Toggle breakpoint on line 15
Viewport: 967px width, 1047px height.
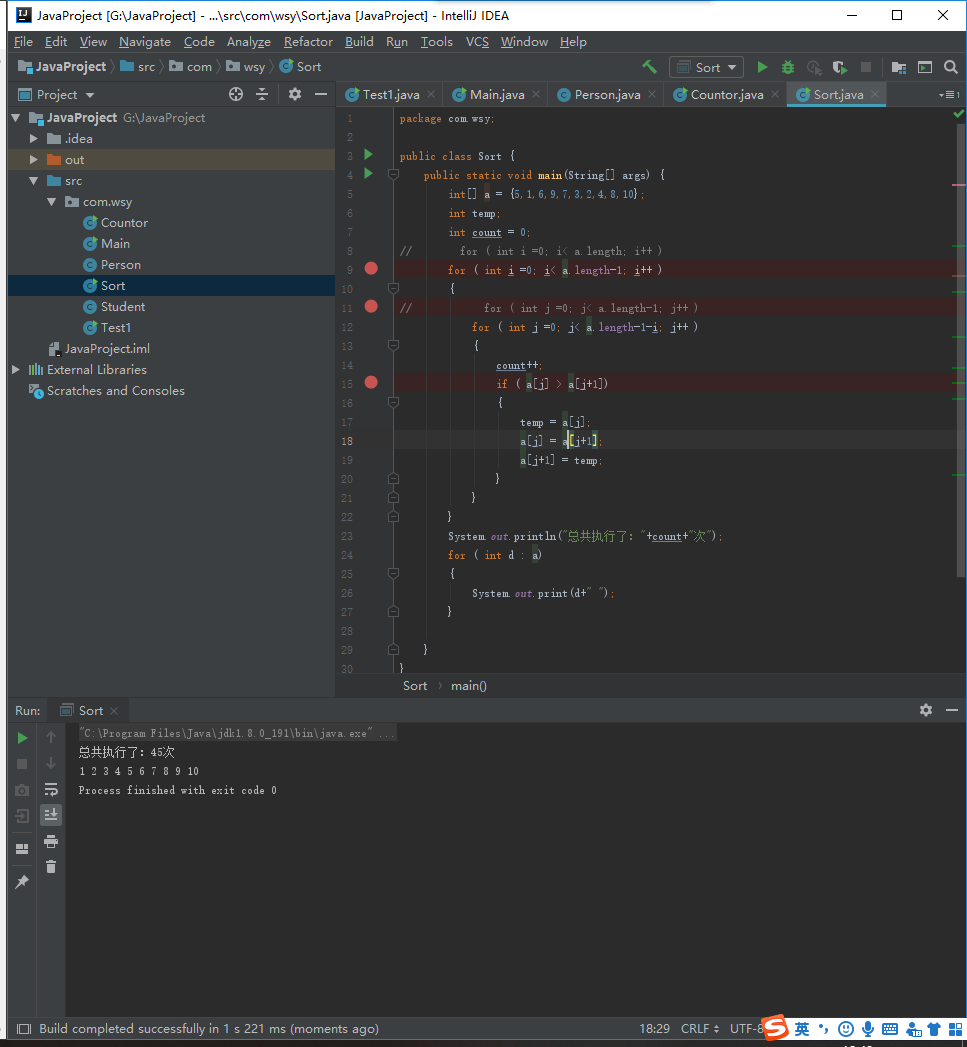[371, 383]
